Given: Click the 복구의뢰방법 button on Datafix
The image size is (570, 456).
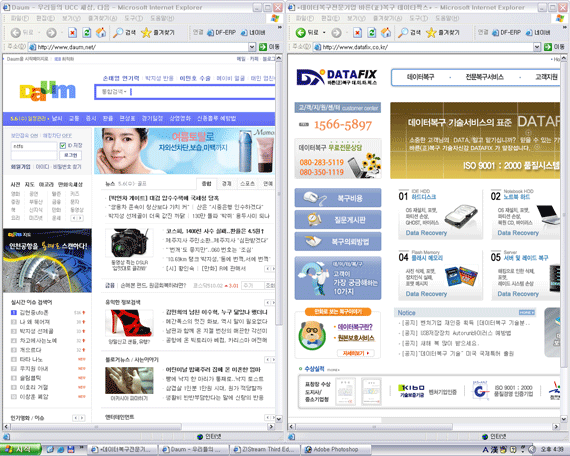Looking at the screenshot, I should click(338, 241).
